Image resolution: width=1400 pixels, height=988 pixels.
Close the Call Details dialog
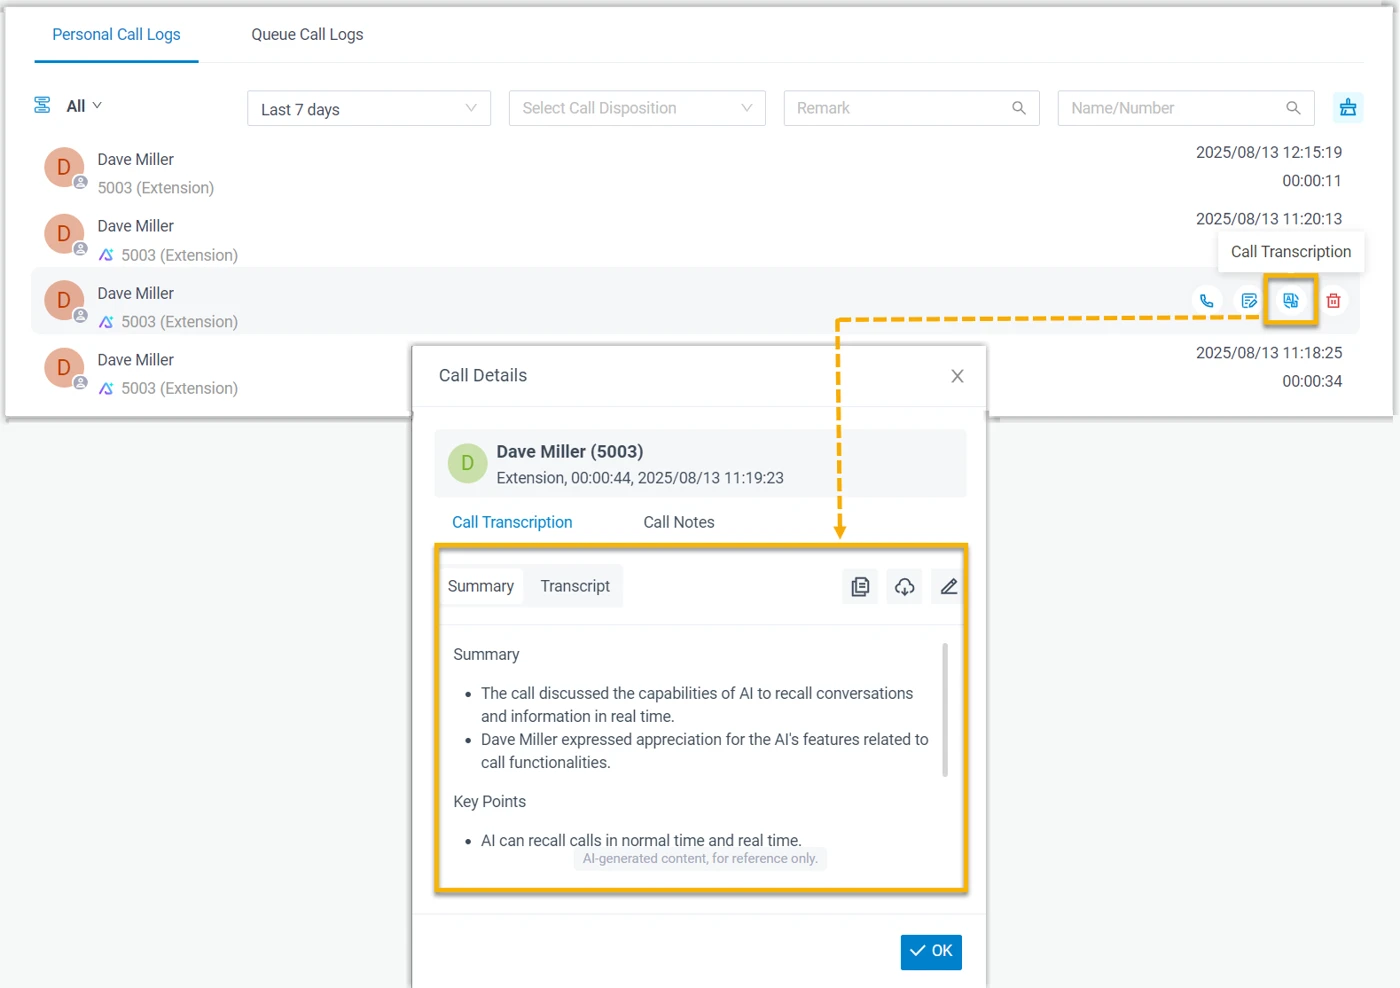click(957, 376)
